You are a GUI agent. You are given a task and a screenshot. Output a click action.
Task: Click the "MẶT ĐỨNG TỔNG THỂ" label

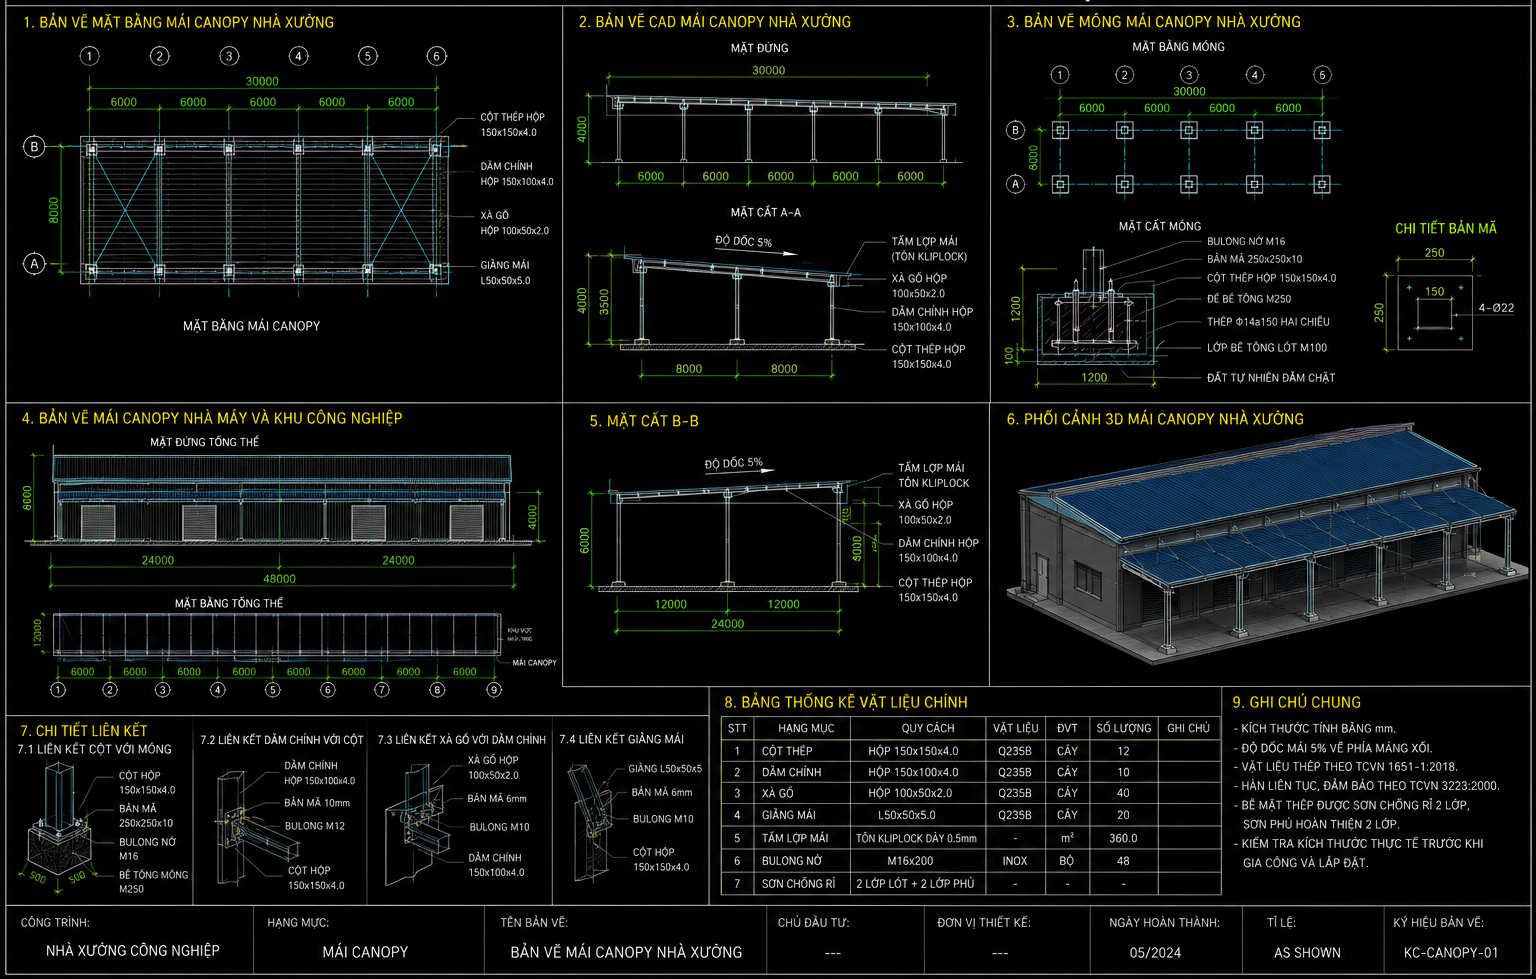tap(205, 442)
